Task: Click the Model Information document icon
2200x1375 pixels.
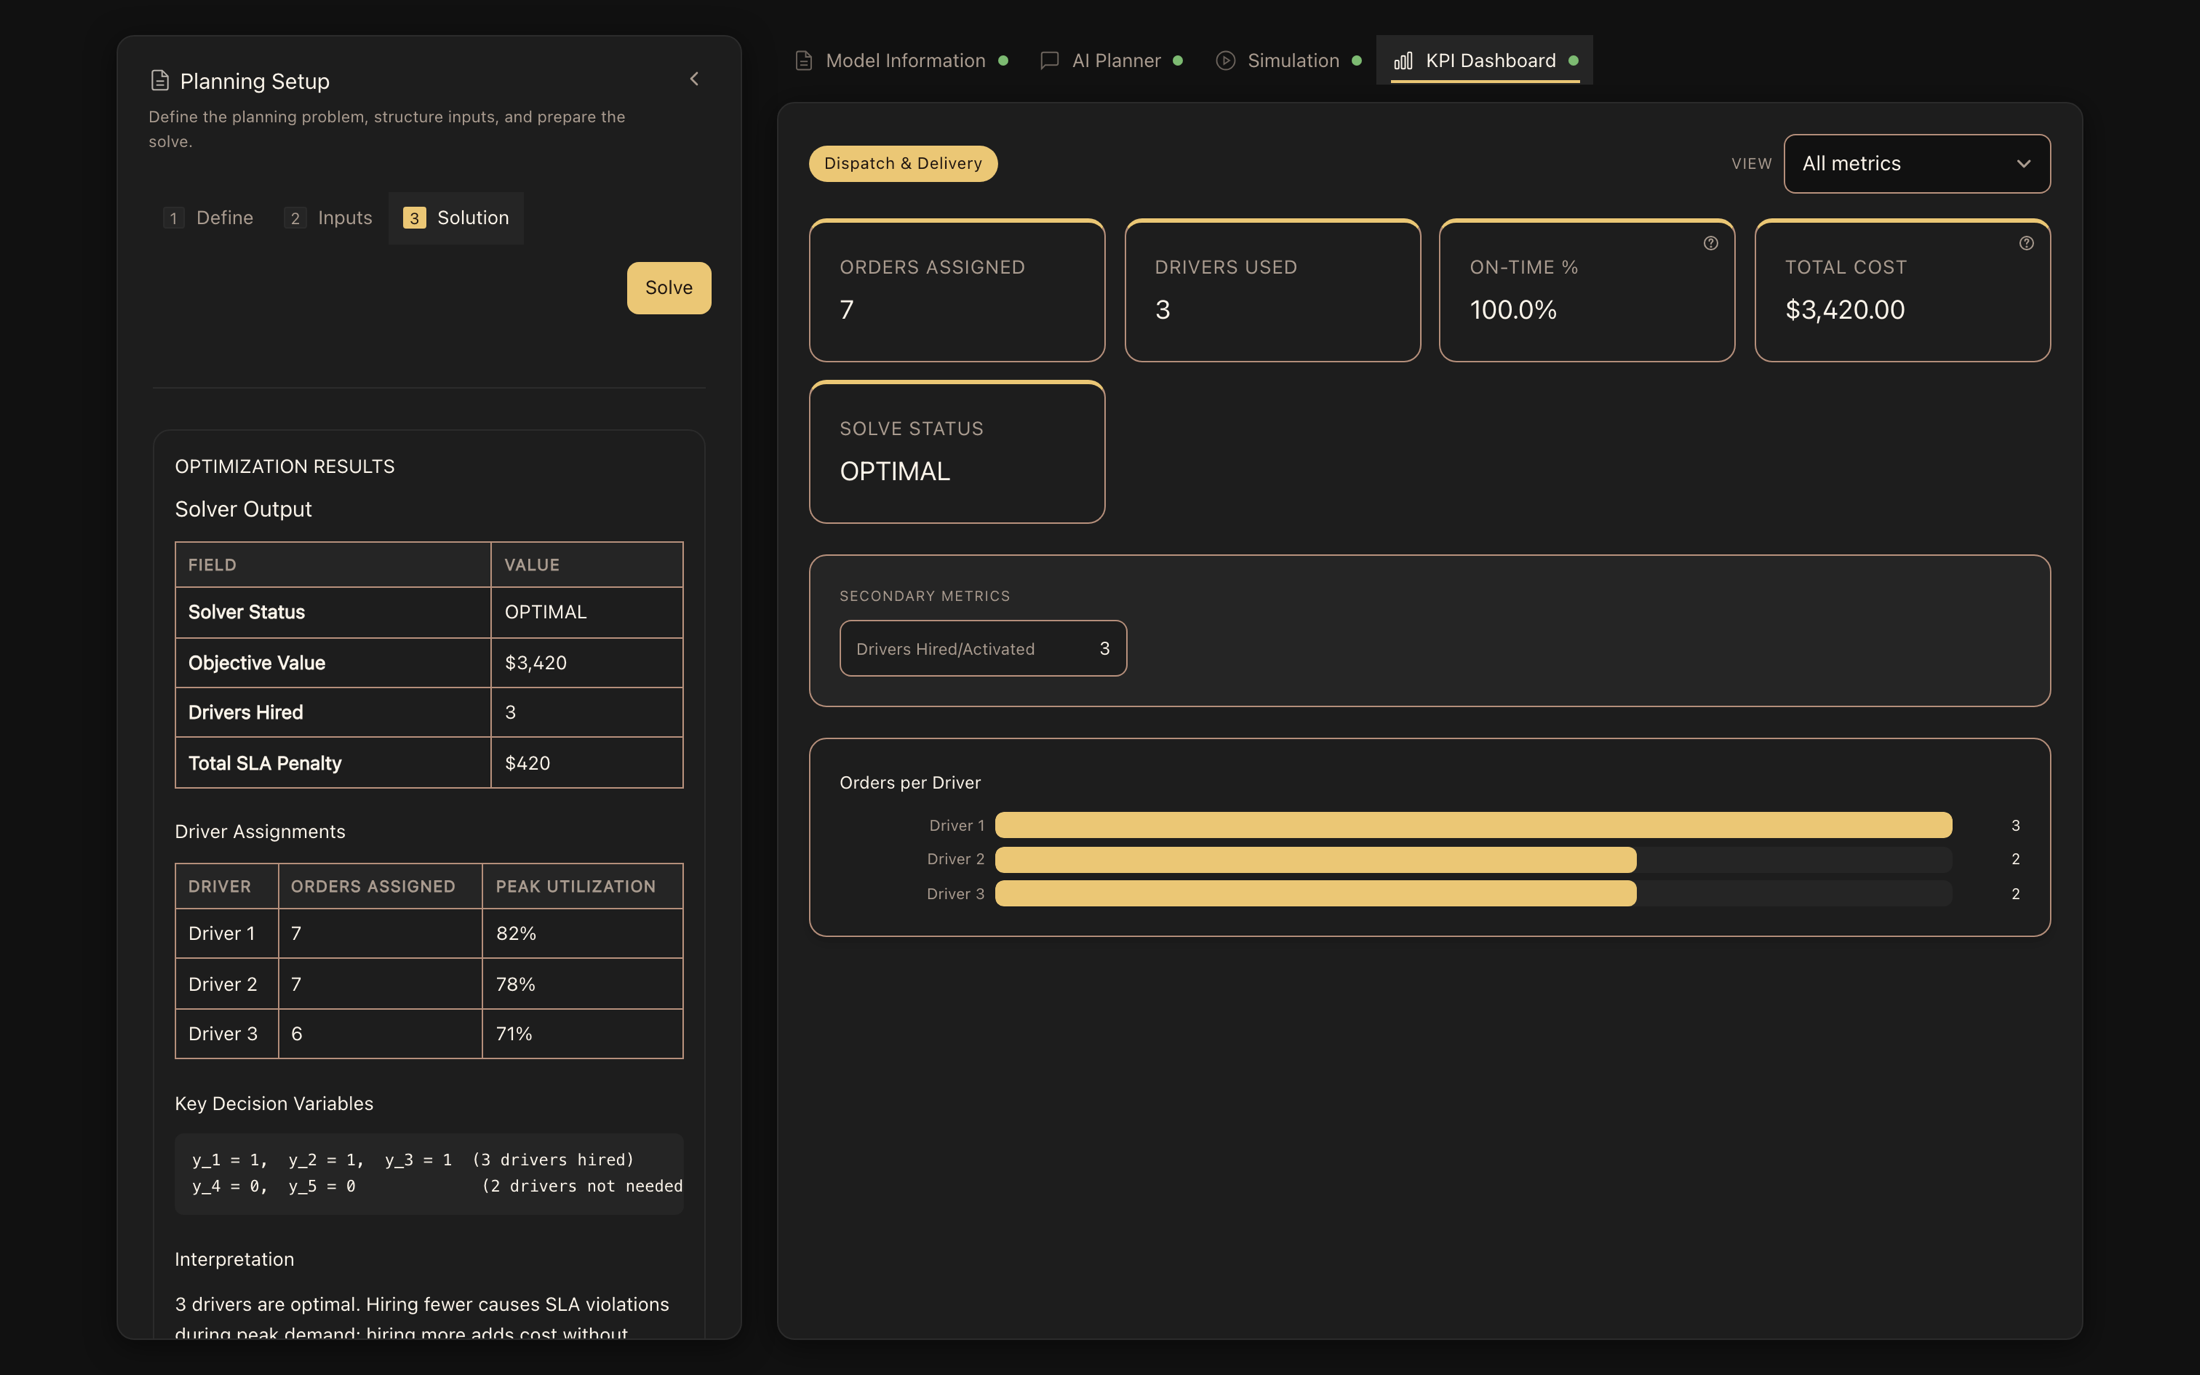Action: pyautogui.click(x=803, y=61)
